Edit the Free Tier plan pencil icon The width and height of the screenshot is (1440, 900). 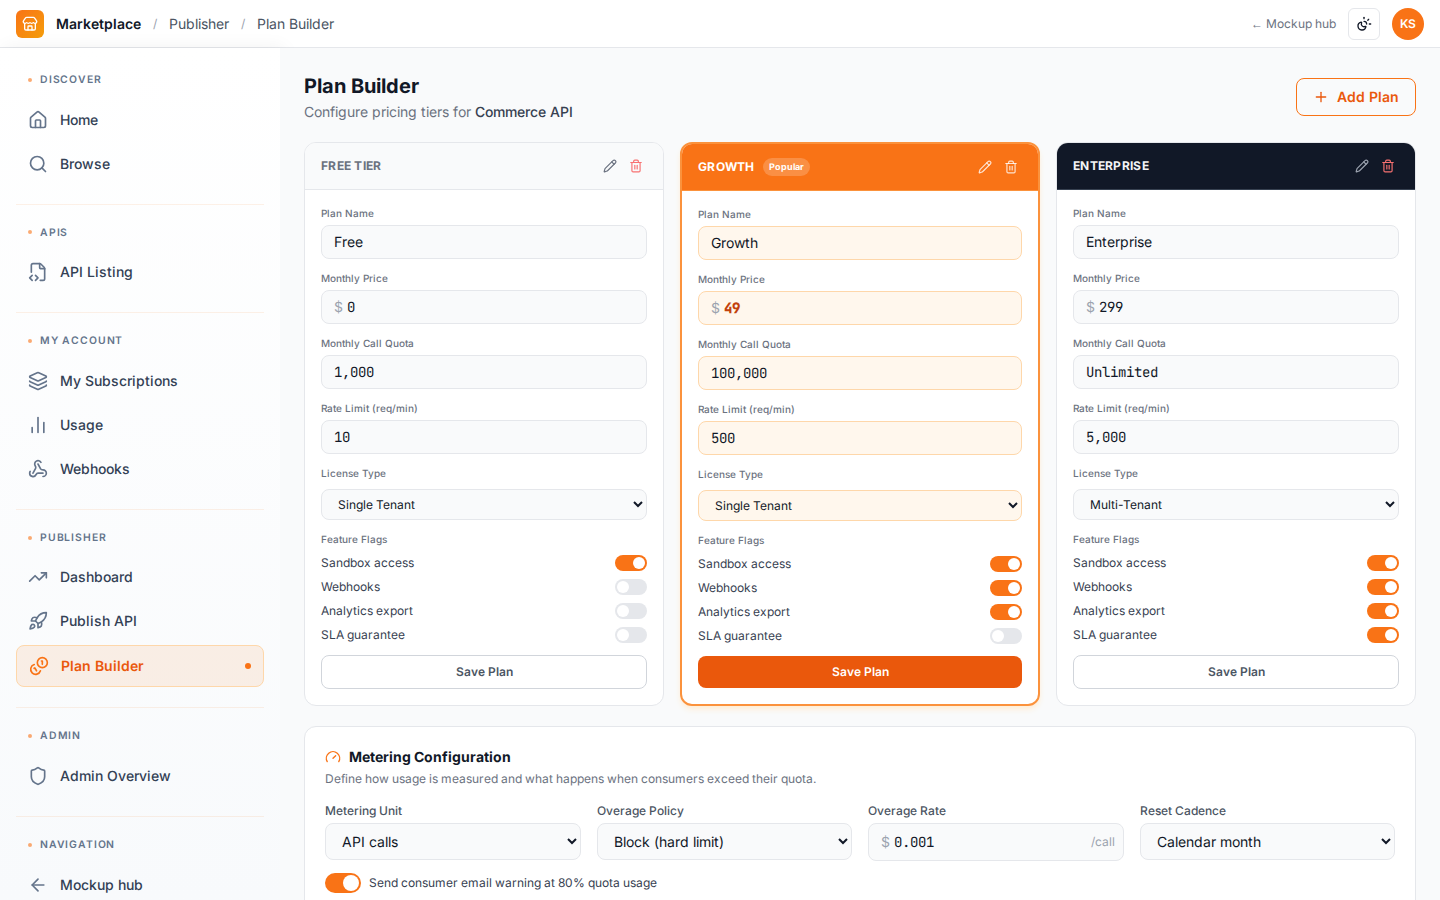610,166
